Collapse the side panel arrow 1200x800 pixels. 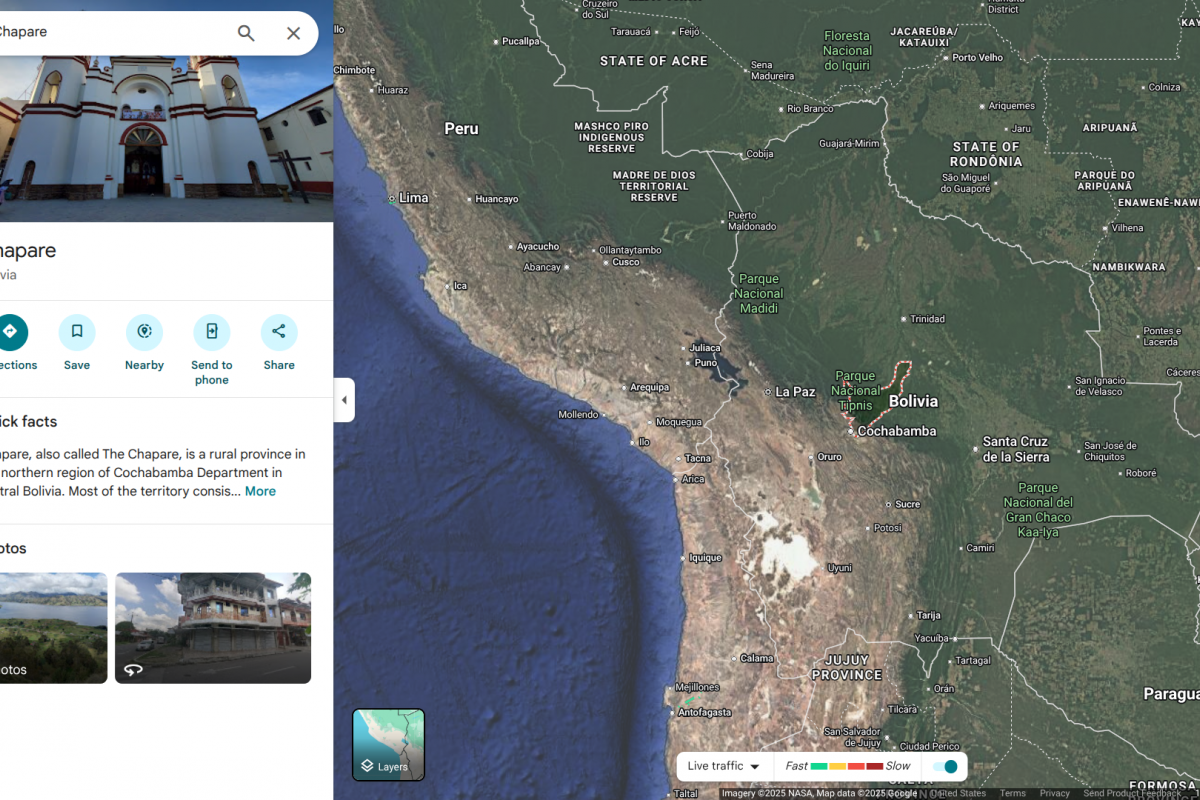344,400
